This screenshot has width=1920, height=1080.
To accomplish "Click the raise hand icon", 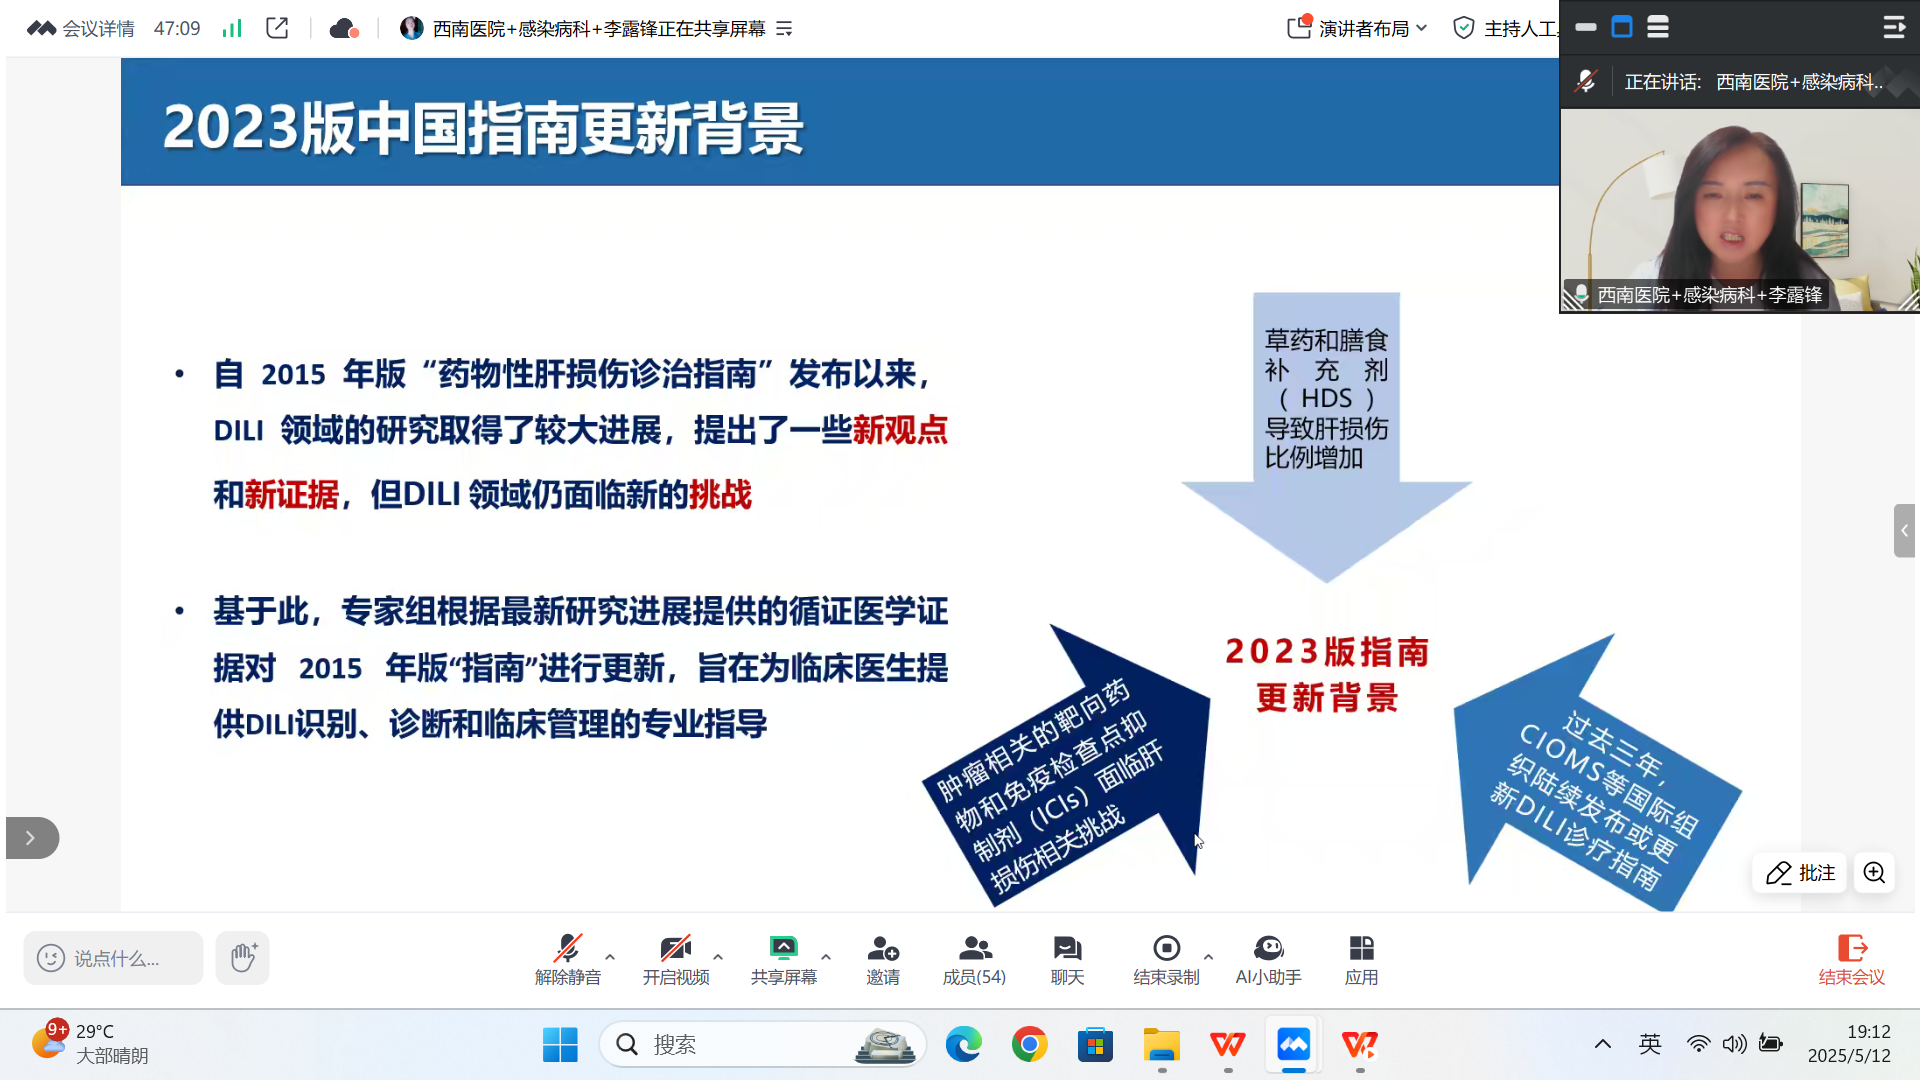I will coord(243,957).
